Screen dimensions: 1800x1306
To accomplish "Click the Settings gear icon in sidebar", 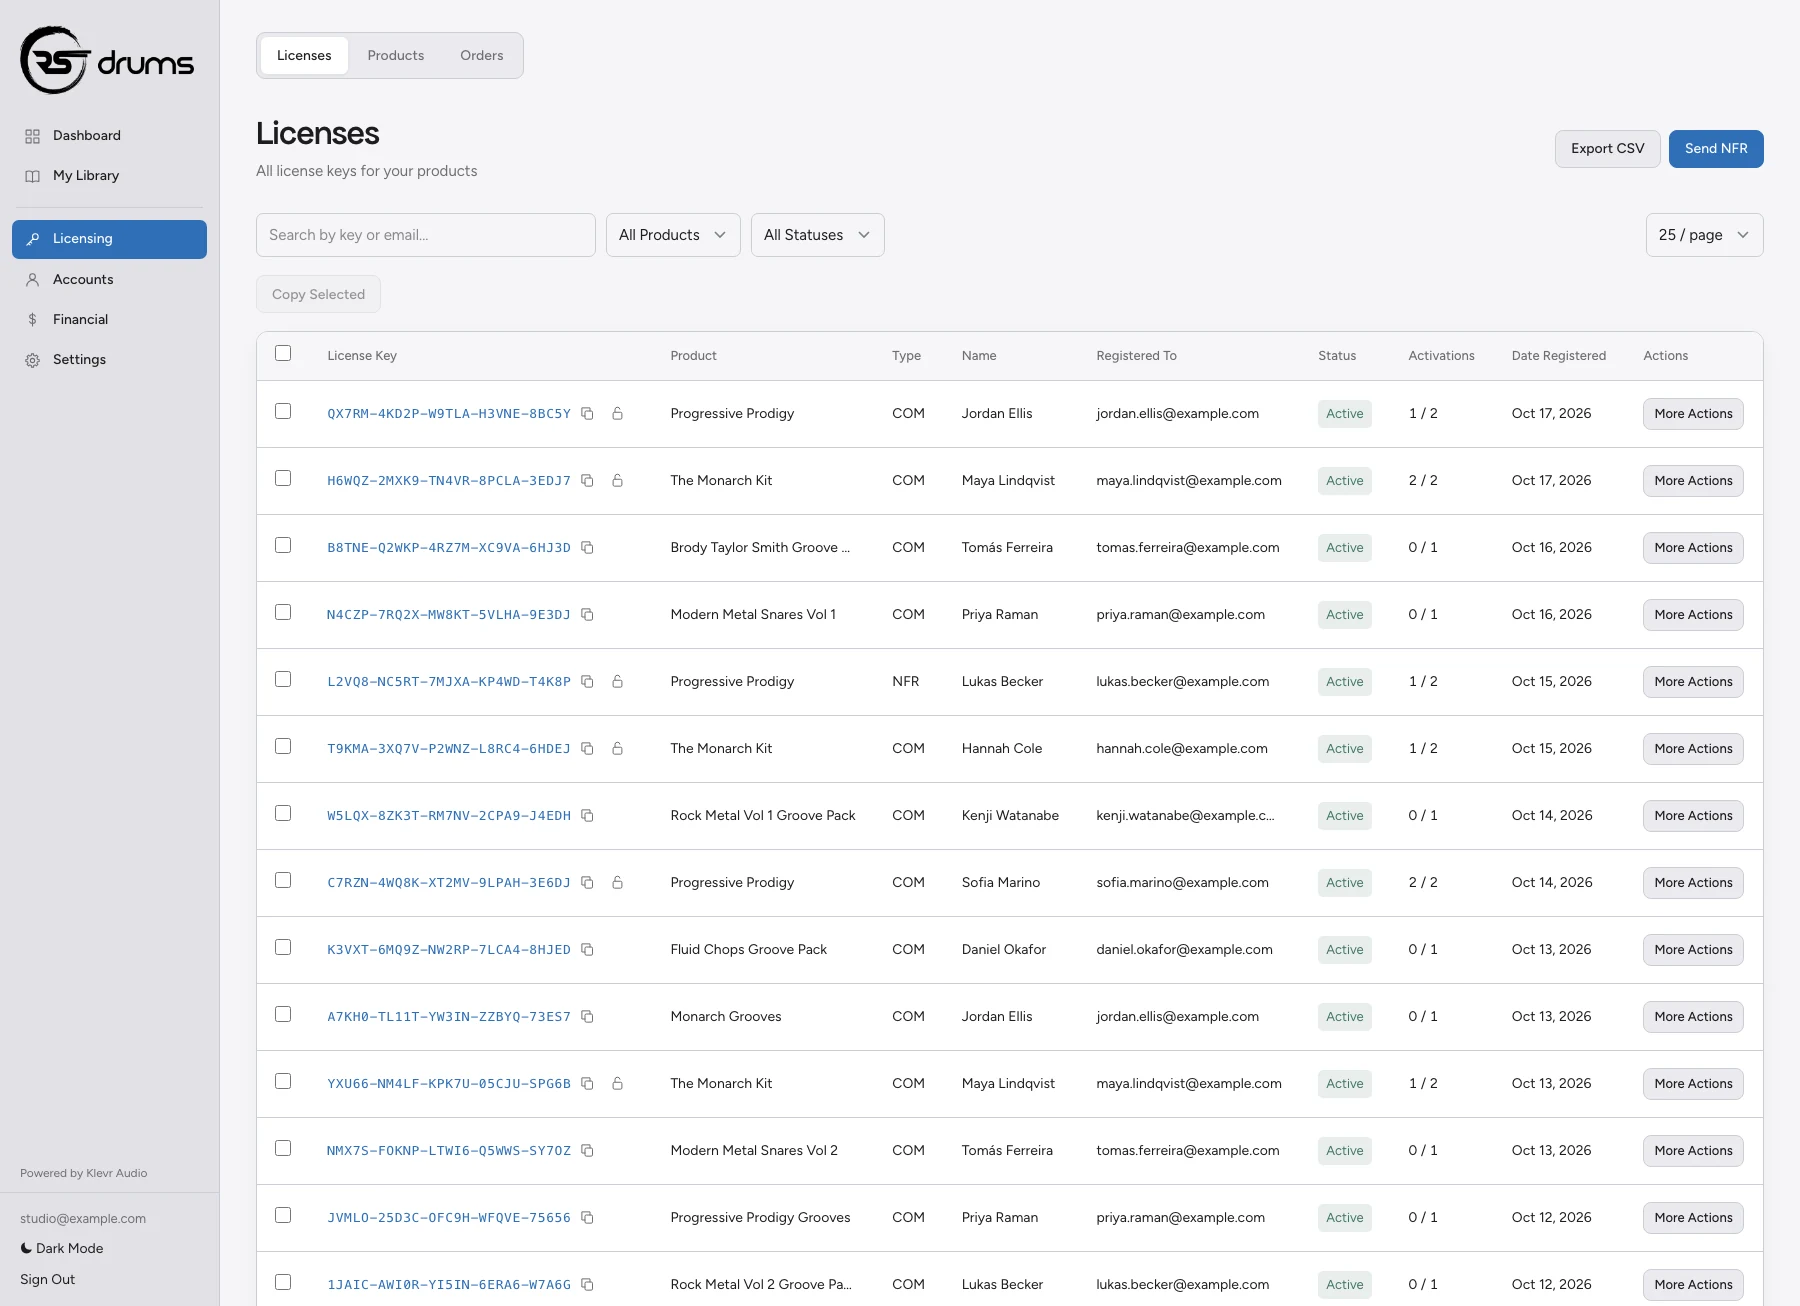I will click(x=32, y=360).
